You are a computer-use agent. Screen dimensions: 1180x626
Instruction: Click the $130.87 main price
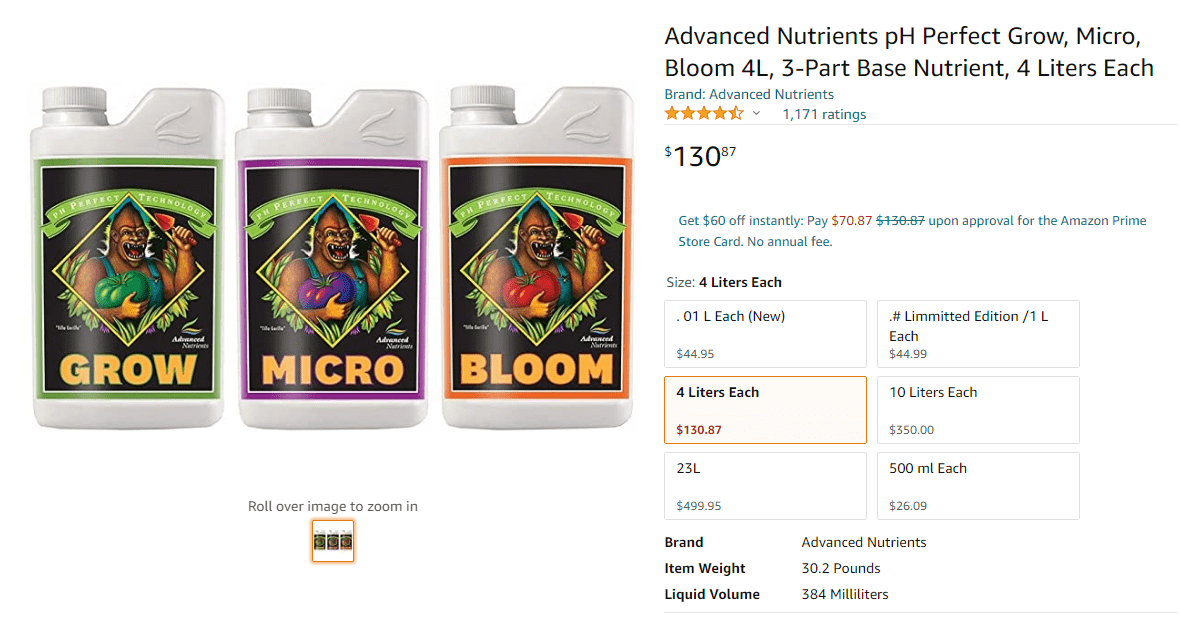click(700, 156)
